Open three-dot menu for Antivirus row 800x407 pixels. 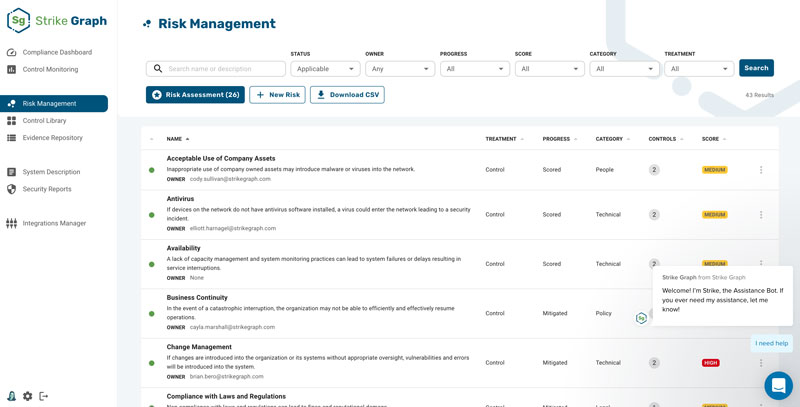pyautogui.click(x=761, y=215)
